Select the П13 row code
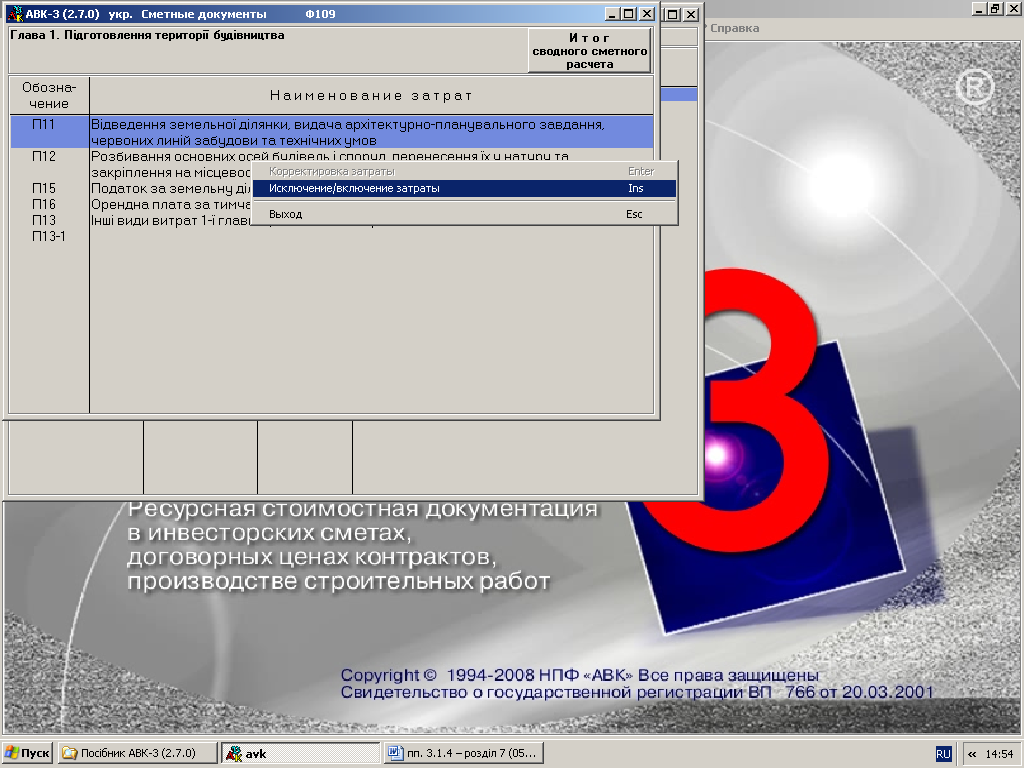The width and height of the screenshot is (1024, 768). click(44, 220)
